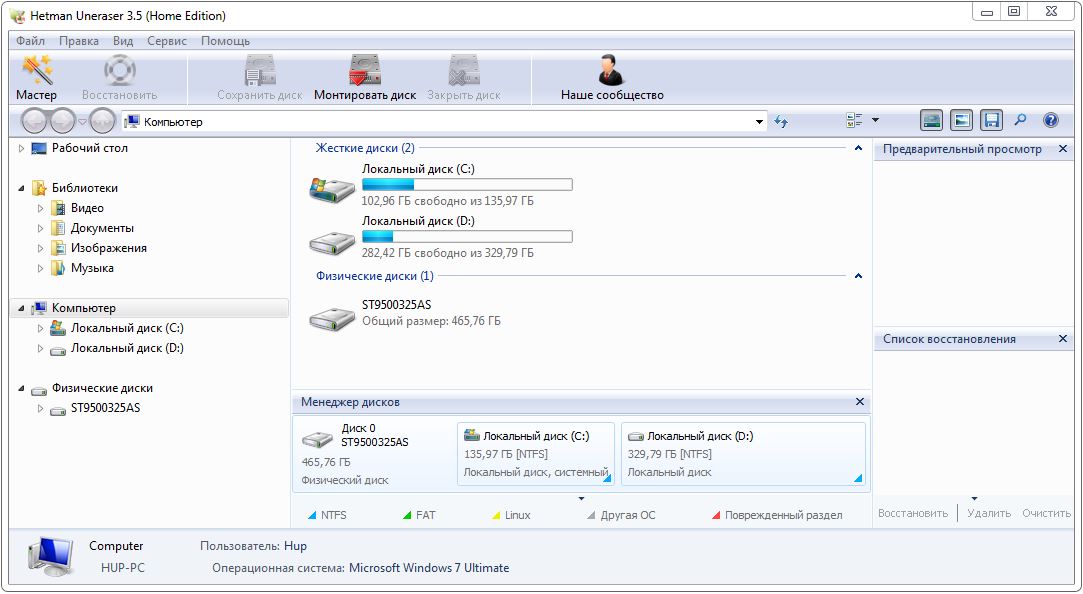Screen dimensions: 1083x594
Task: Open the address bar dropdown arrow
Action: click(x=760, y=122)
